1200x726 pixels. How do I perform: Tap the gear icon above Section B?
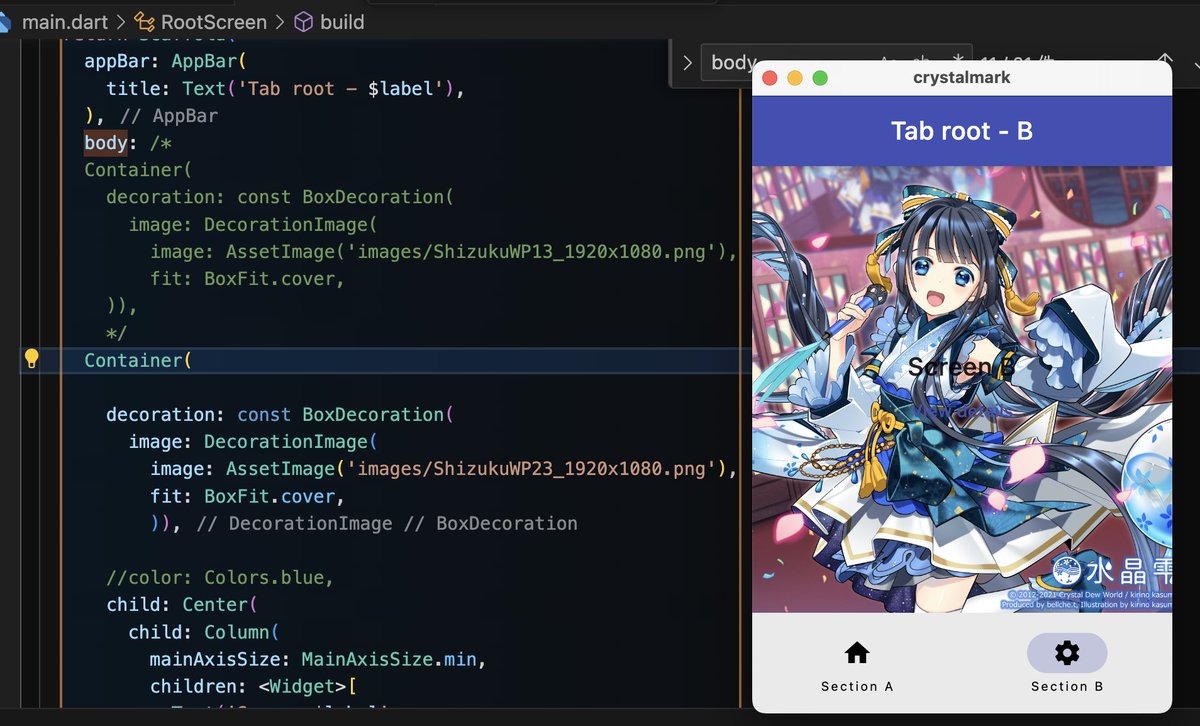tap(1067, 651)
